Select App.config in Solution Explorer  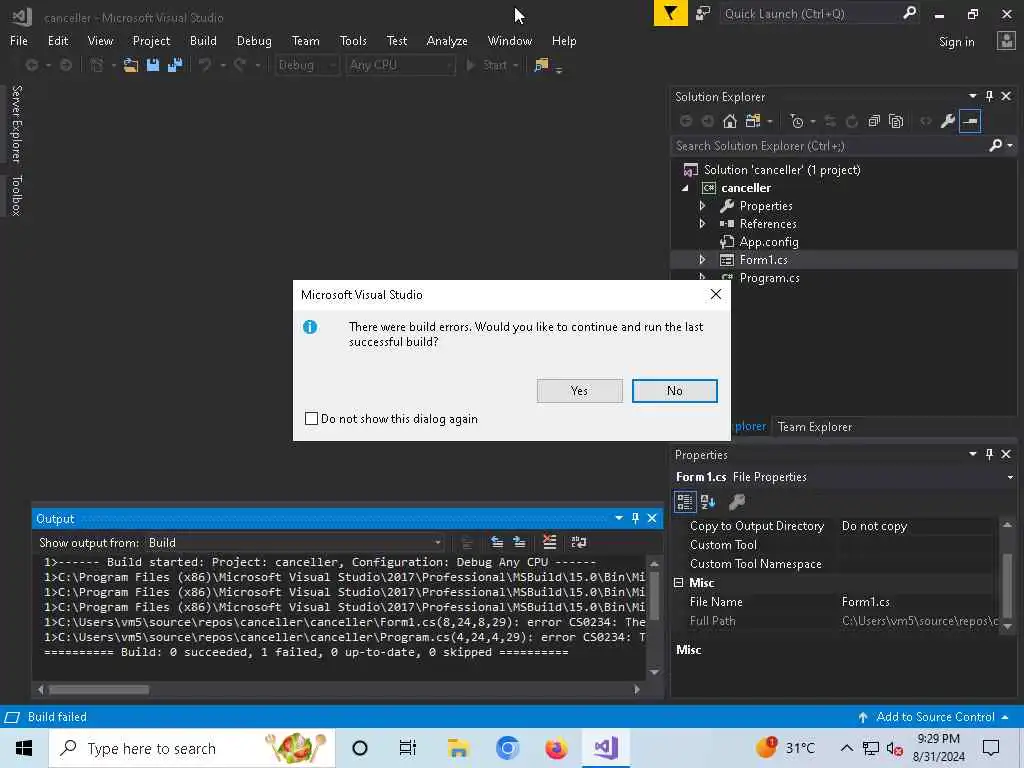coord(769,242)
